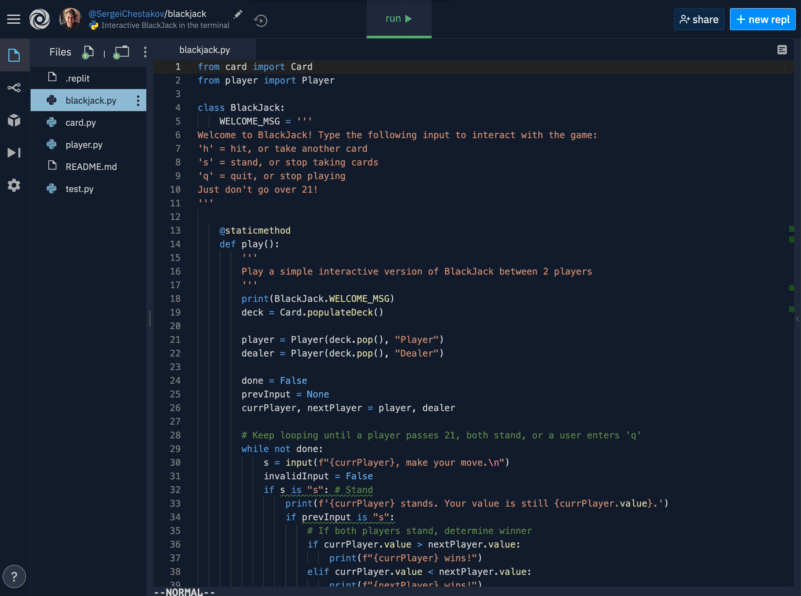Image resolution: width=801 pixels, height=596 pixels.
Task: Open the version control sidebar panel
Action: tap(14, 88)
